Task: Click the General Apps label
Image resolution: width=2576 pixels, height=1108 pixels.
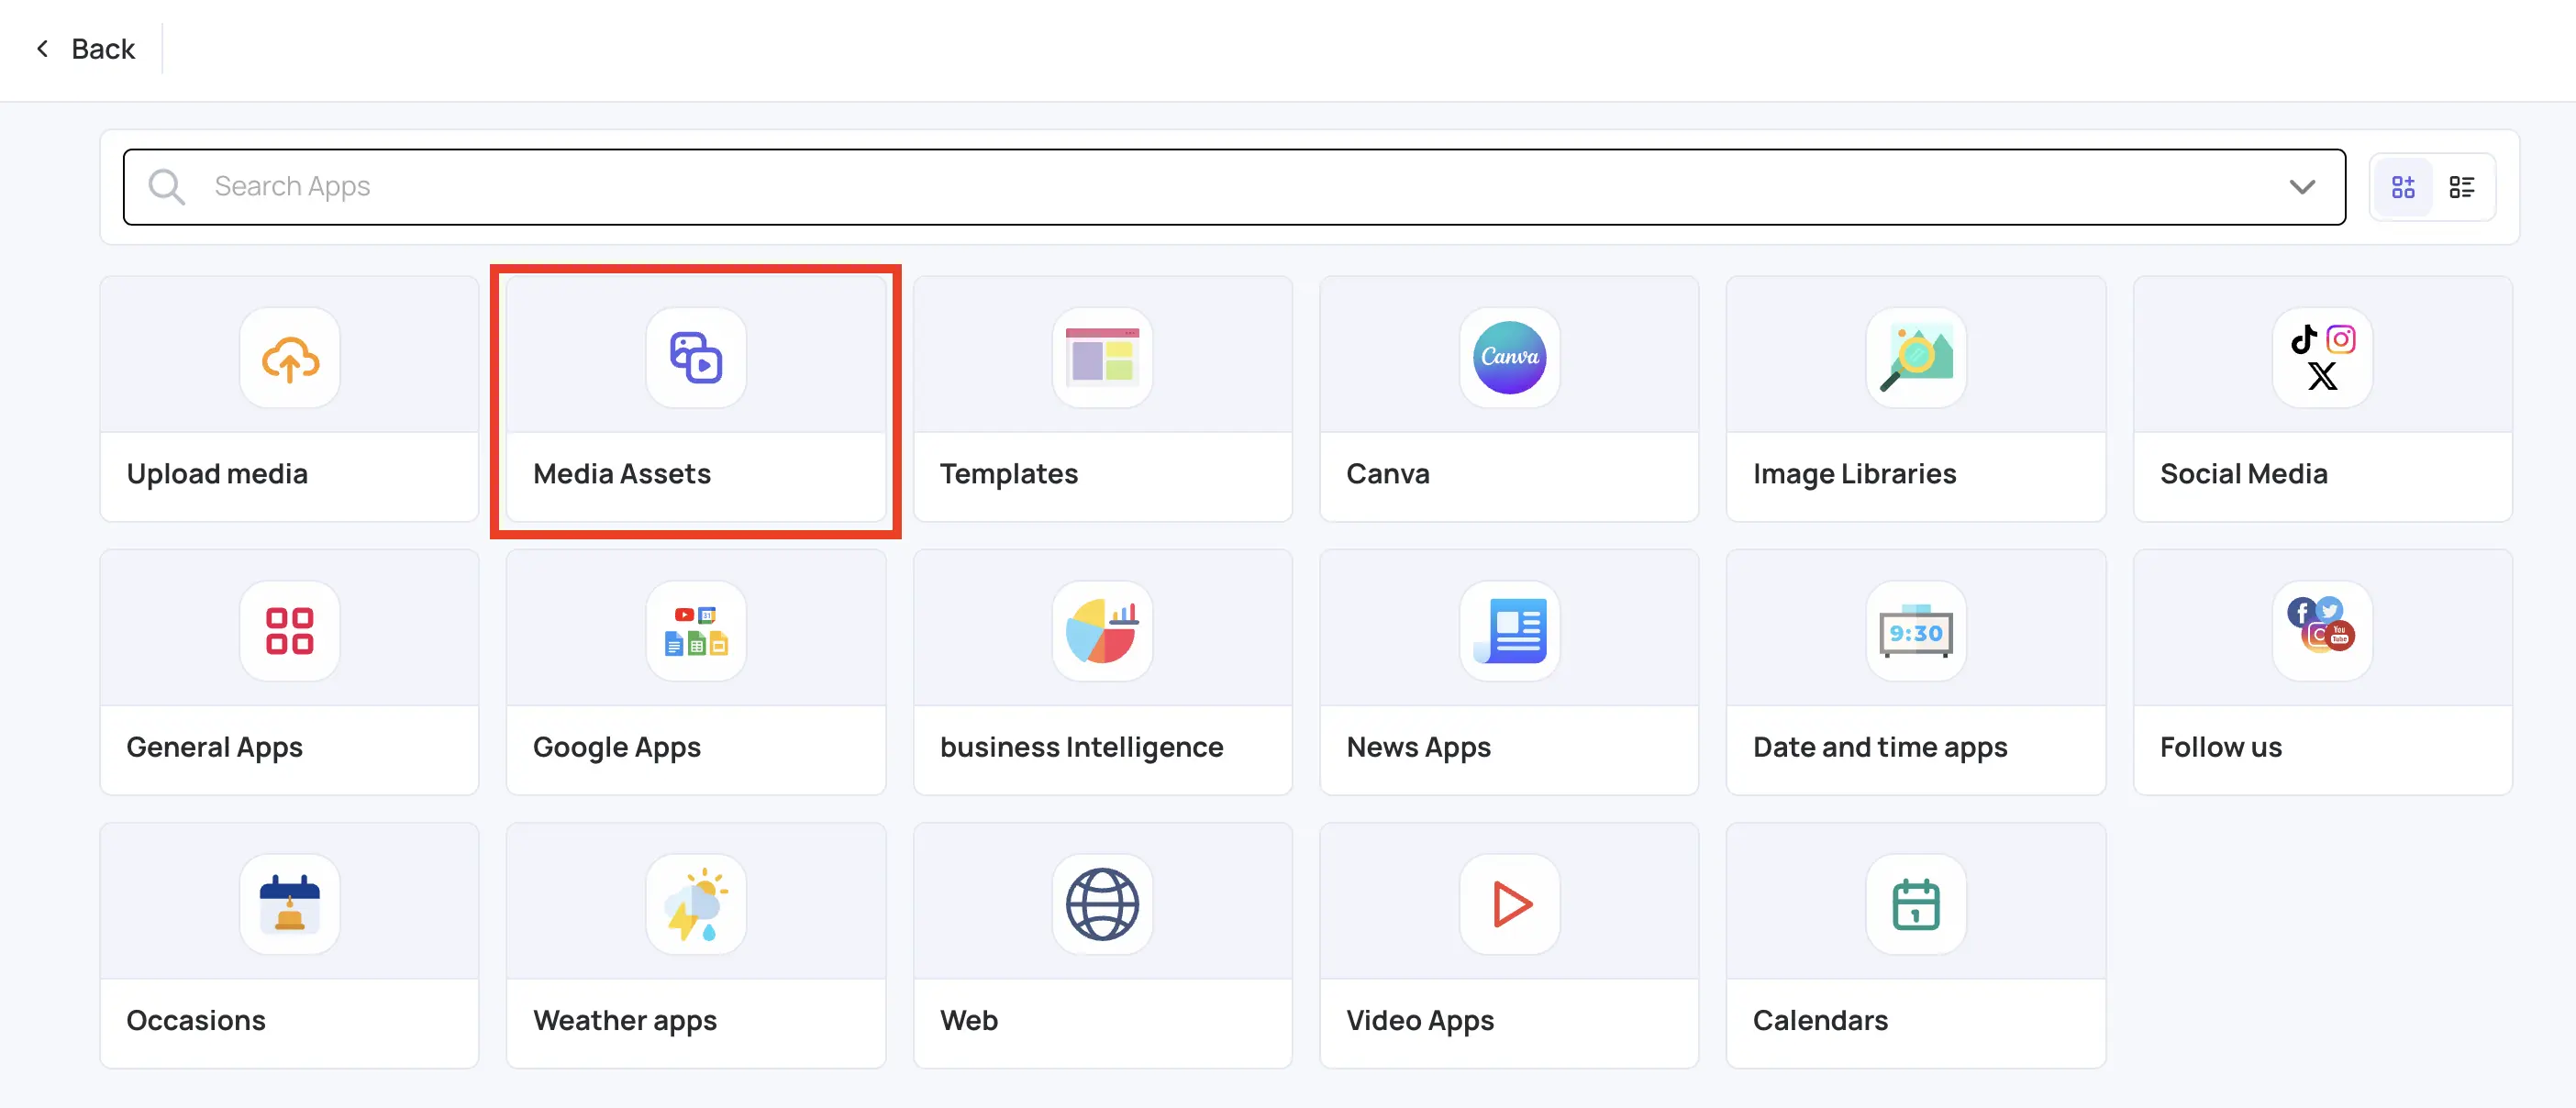Action: [x=214, y=747]
